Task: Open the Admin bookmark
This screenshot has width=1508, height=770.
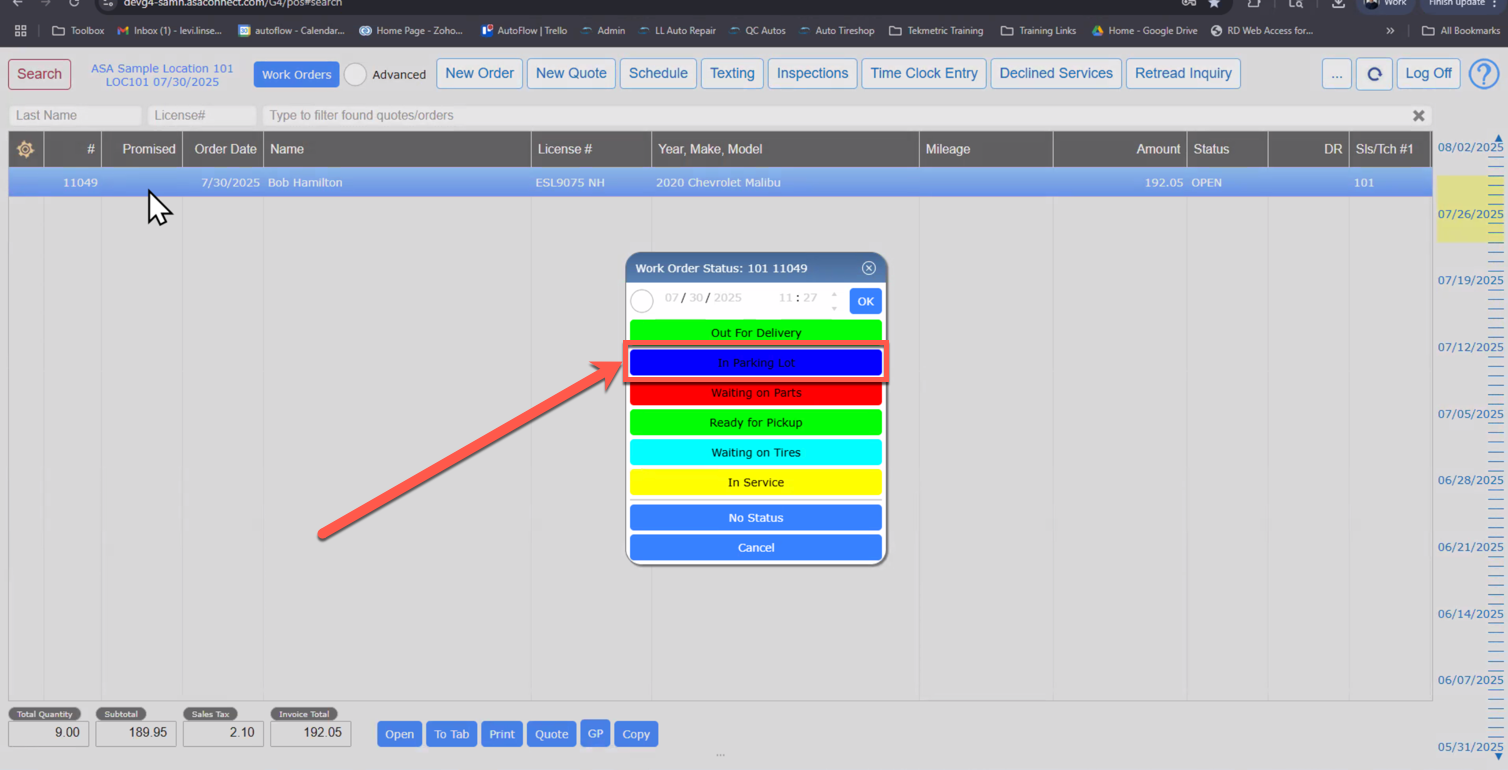Action: coord(603,31)
